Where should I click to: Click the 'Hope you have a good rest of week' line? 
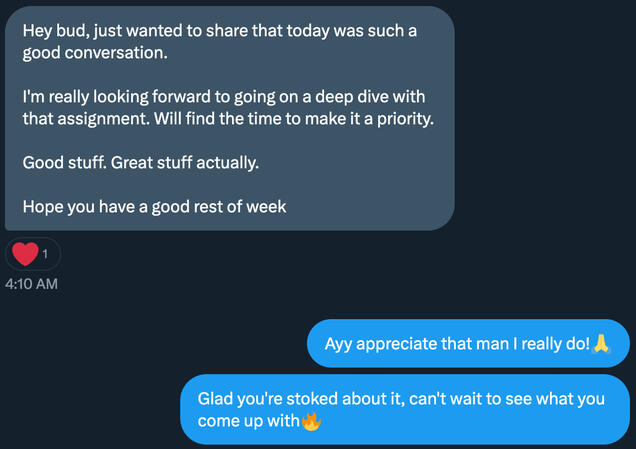tap(155, 207)
